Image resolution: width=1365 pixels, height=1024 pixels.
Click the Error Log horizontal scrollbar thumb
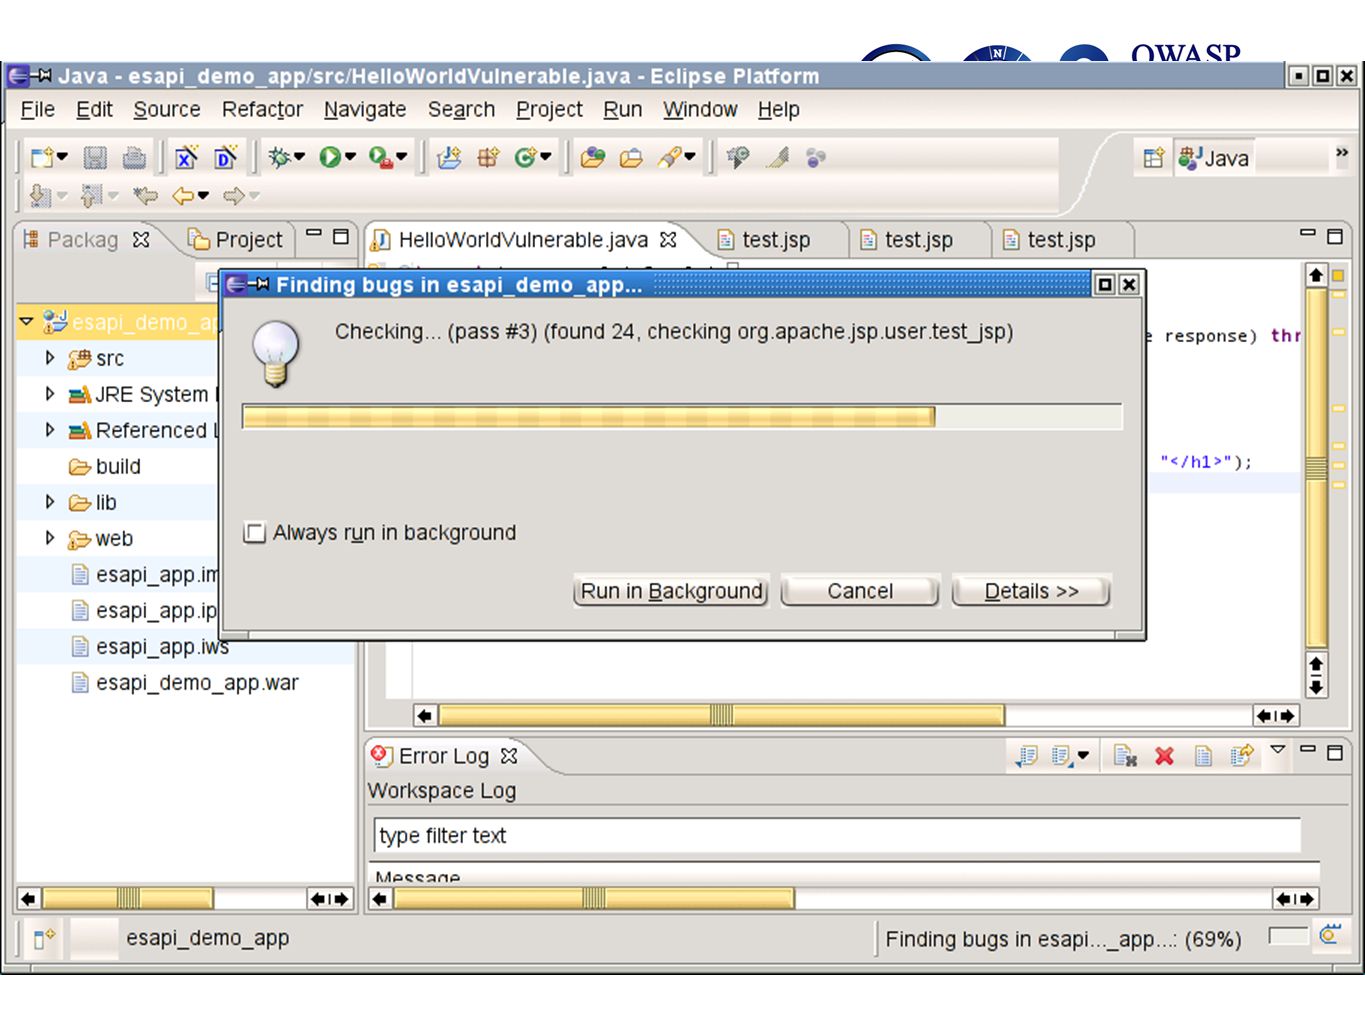(x=594, y=898)
